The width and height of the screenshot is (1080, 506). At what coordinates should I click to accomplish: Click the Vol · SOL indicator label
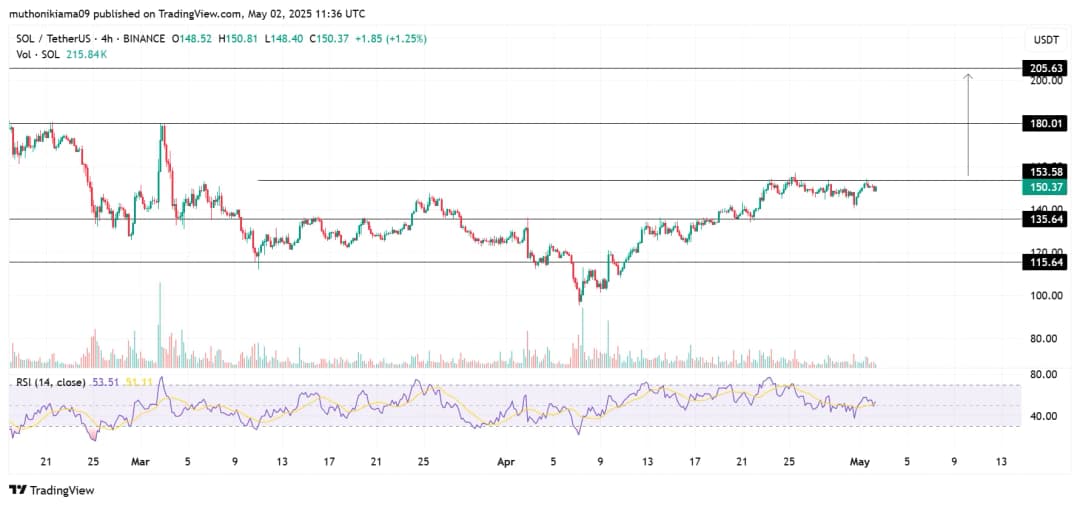36,53
